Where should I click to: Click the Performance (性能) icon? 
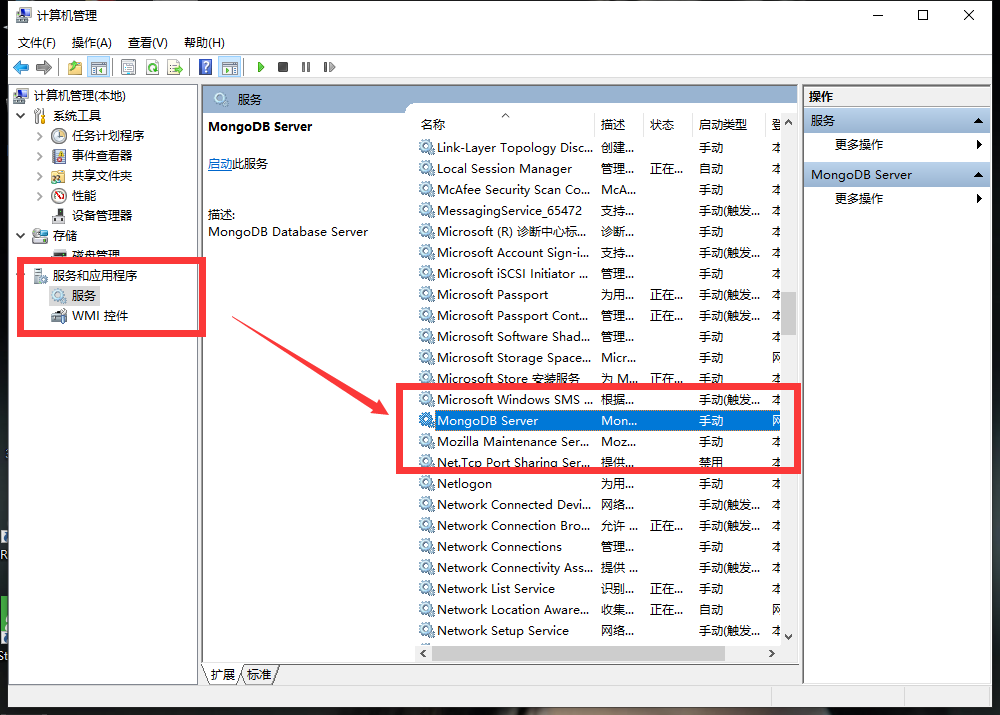pos(59,196)
